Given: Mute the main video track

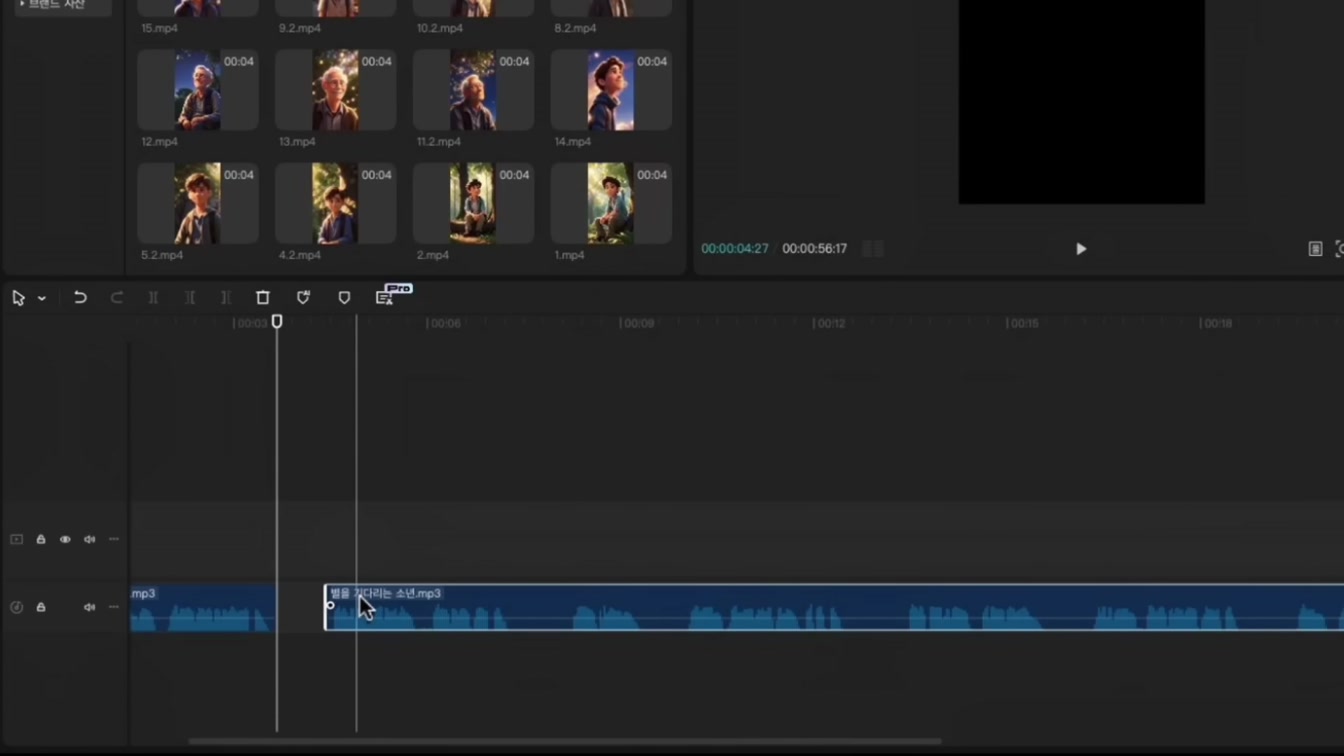Looking at the screenshot, I should pyautogui.click(x=89, y=539).
